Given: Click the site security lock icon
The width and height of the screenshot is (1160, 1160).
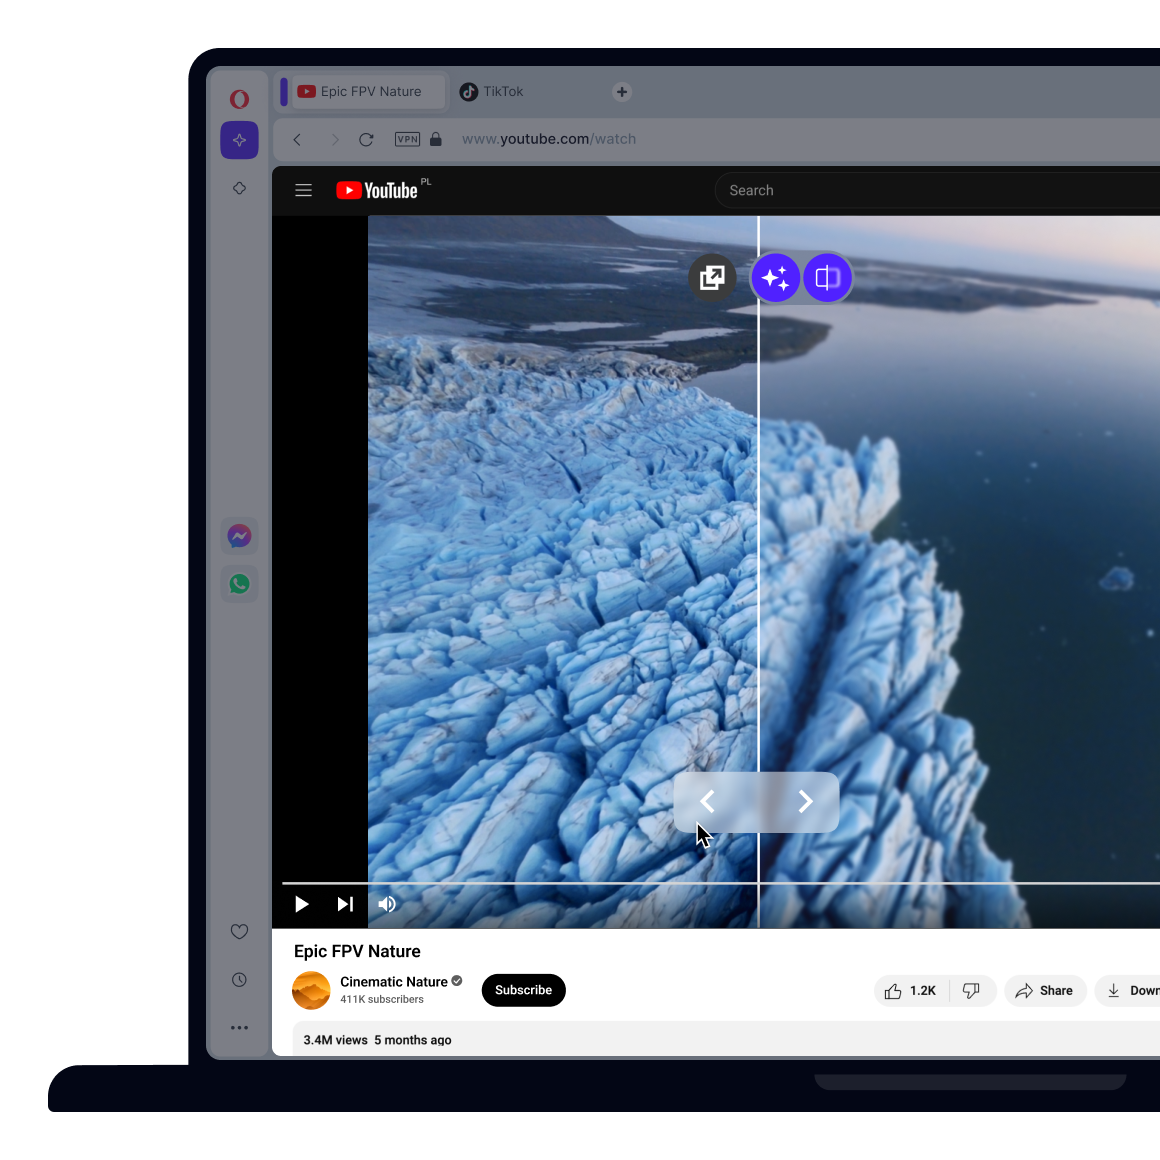Looking at the screenshot, I should [436, 139].
